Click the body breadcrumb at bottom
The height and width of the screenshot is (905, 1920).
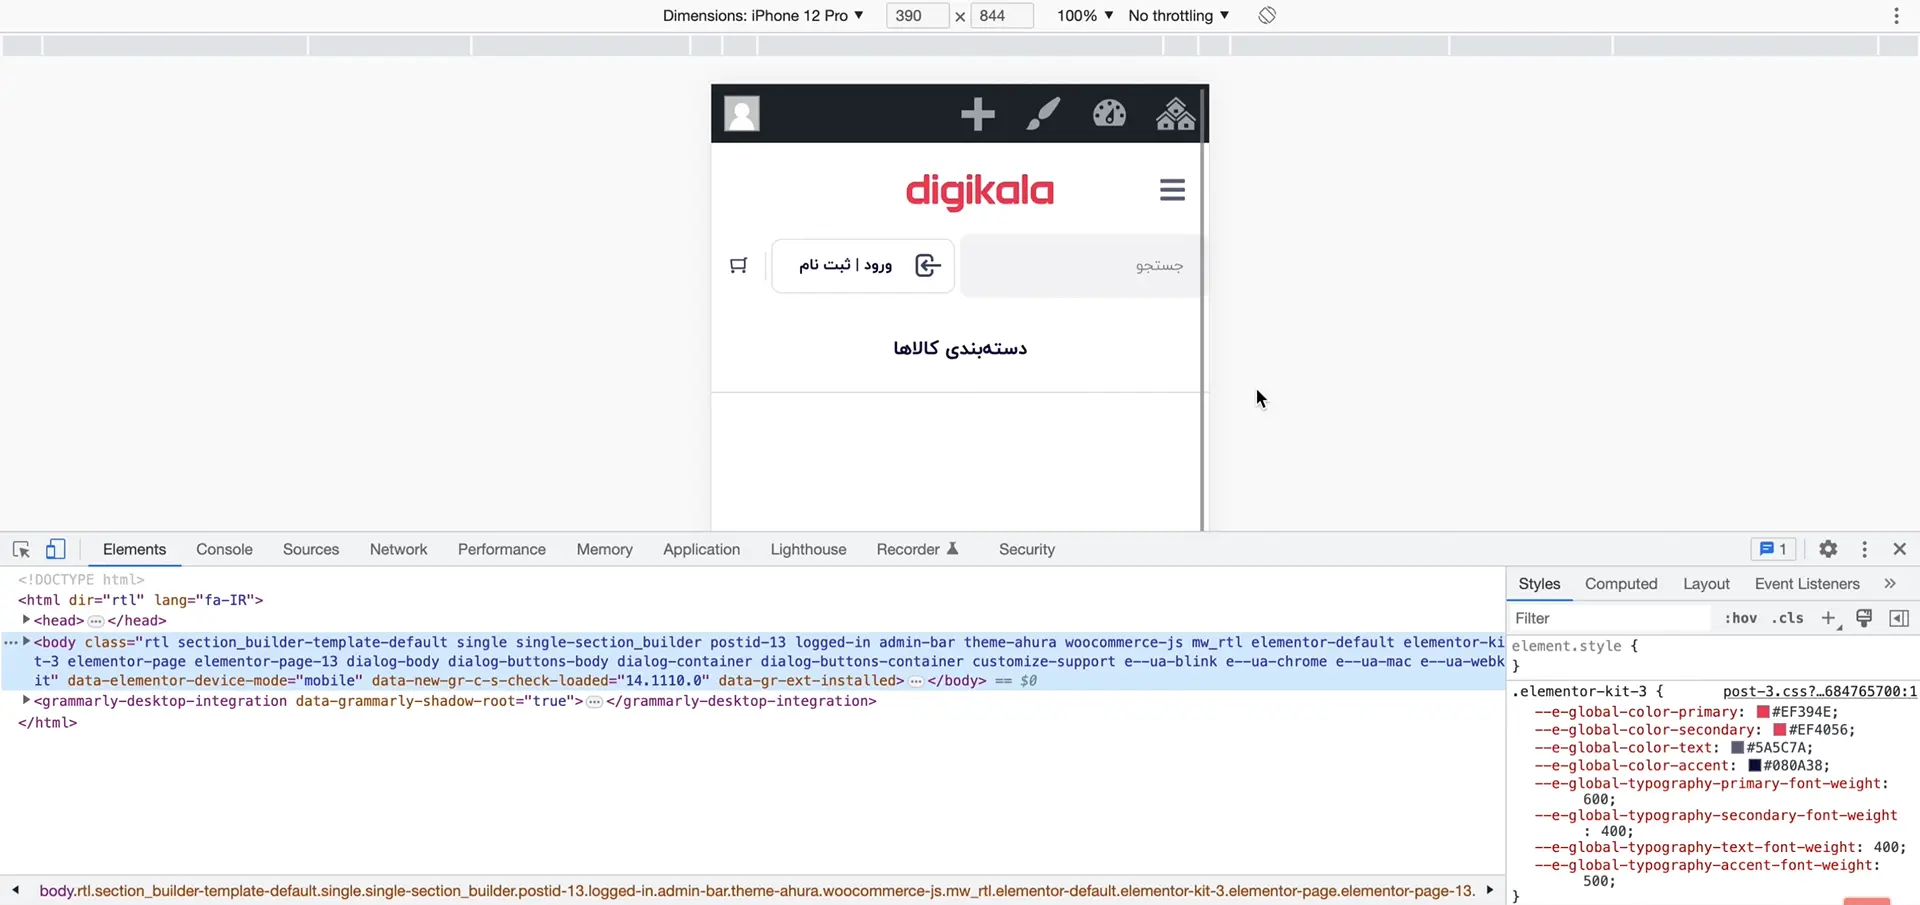(757, 891)
